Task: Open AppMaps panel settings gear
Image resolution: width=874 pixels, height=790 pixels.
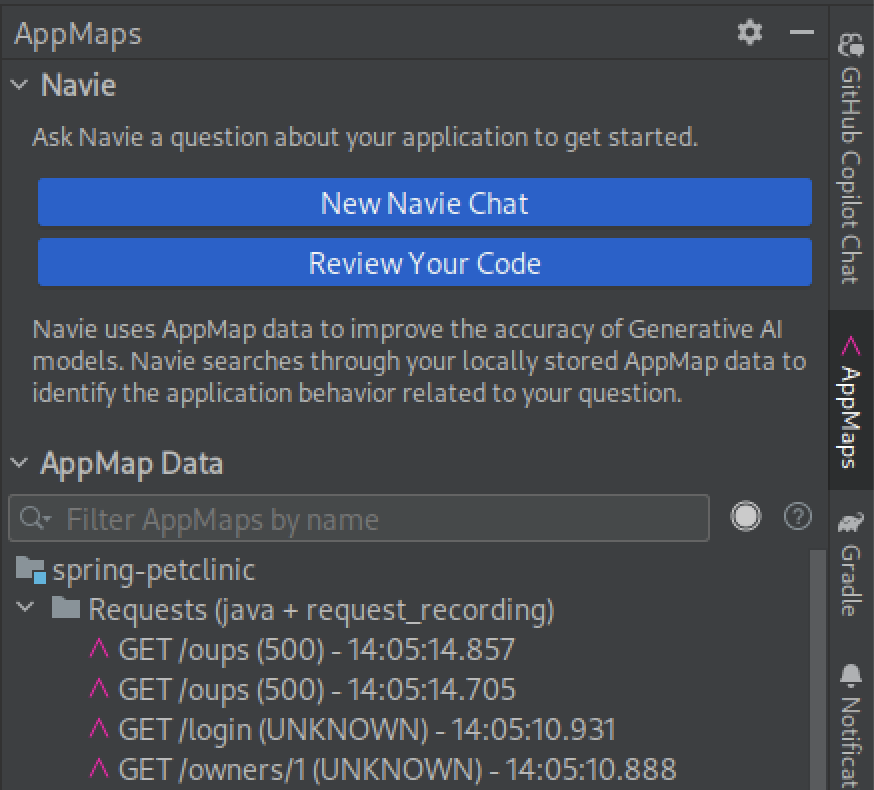Action: coord(750,32)
